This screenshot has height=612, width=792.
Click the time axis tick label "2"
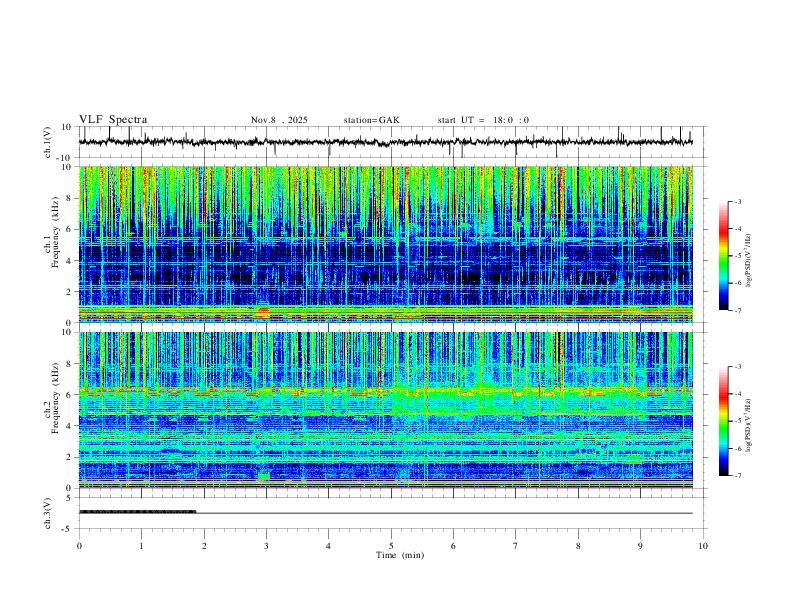click(x=204, y=546)
